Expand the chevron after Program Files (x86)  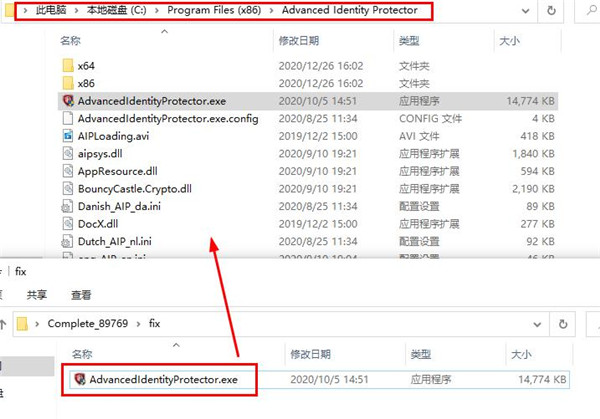tap(271, 10)
